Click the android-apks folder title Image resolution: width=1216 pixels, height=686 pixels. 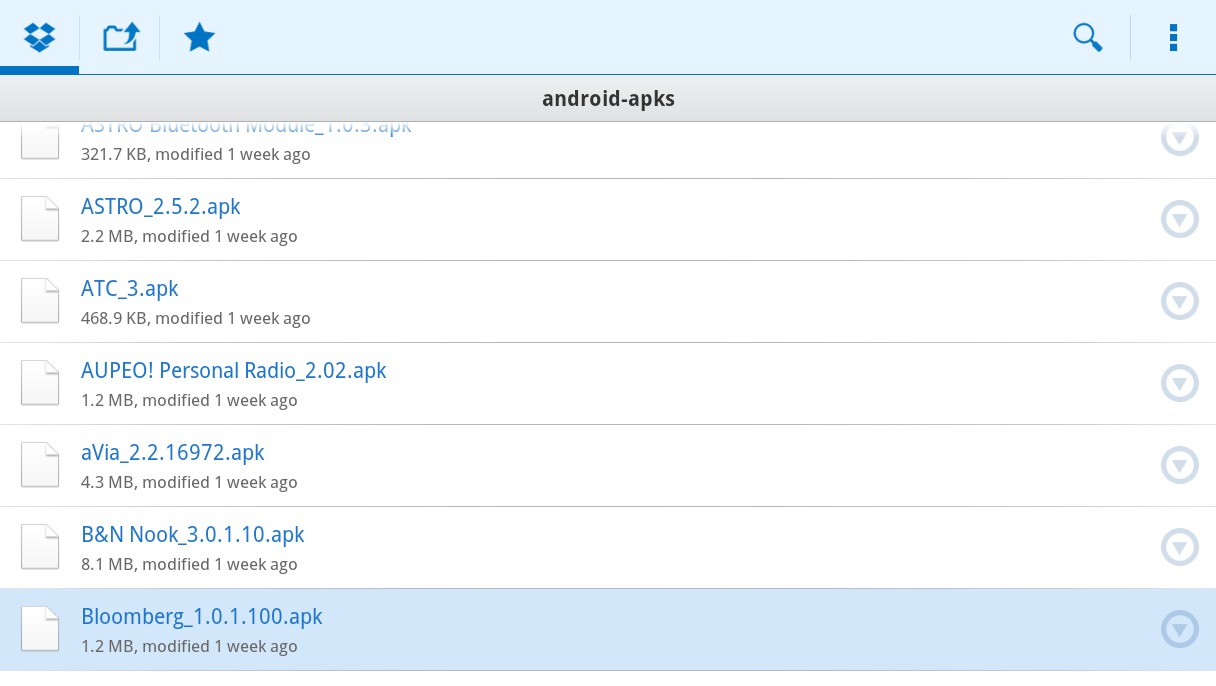coord(608,99)
